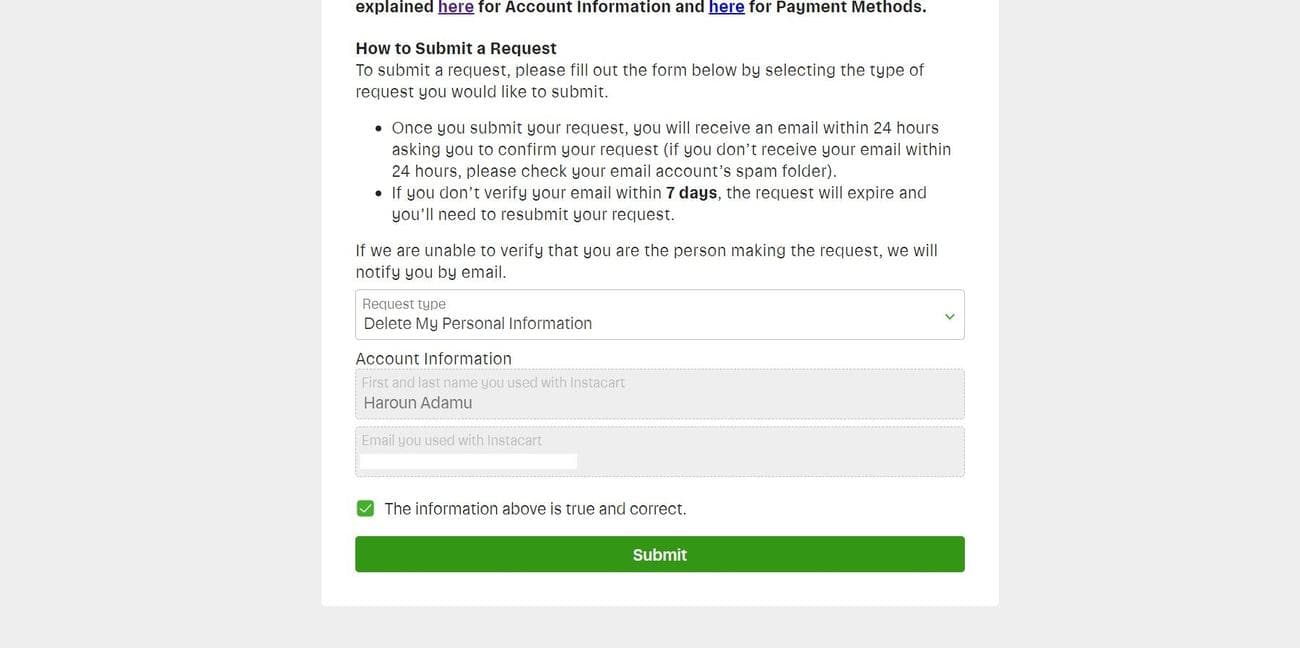Click the Account Information section label

pos(433,358)
